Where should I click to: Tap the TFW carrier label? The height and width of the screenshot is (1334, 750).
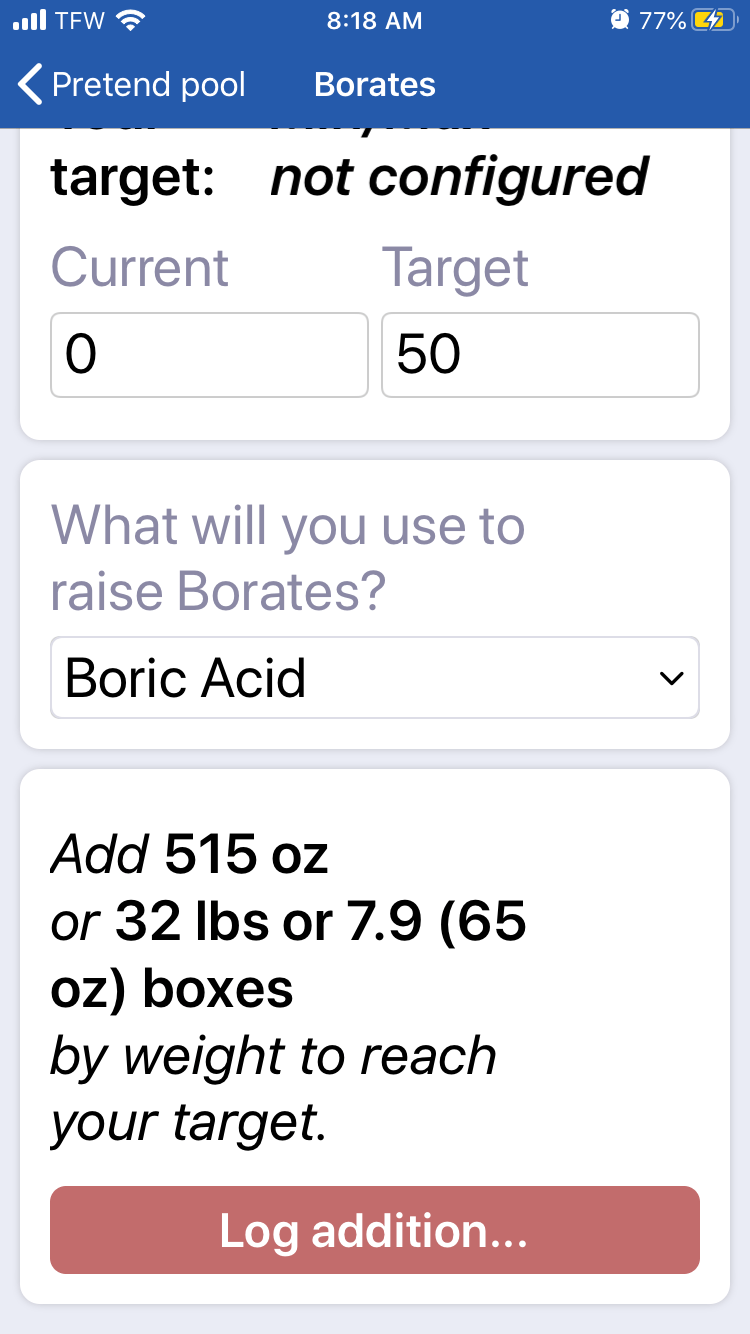coord(80,20)
